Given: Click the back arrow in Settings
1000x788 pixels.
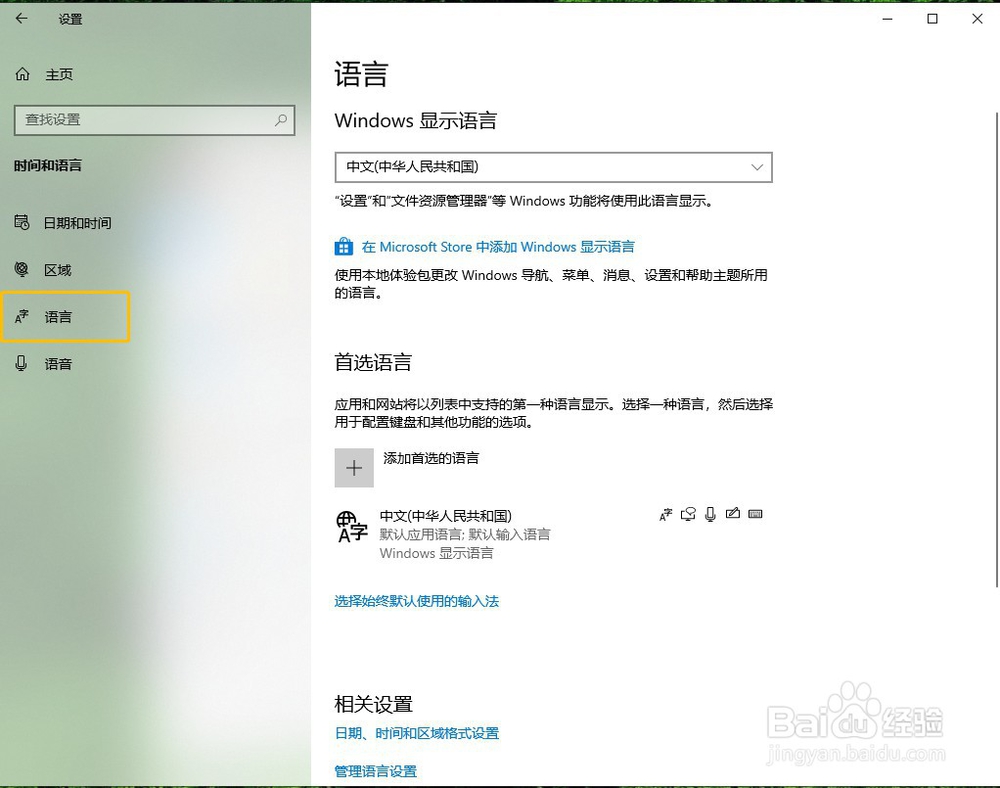Looking at the screenshot, I should coord(22,18).
